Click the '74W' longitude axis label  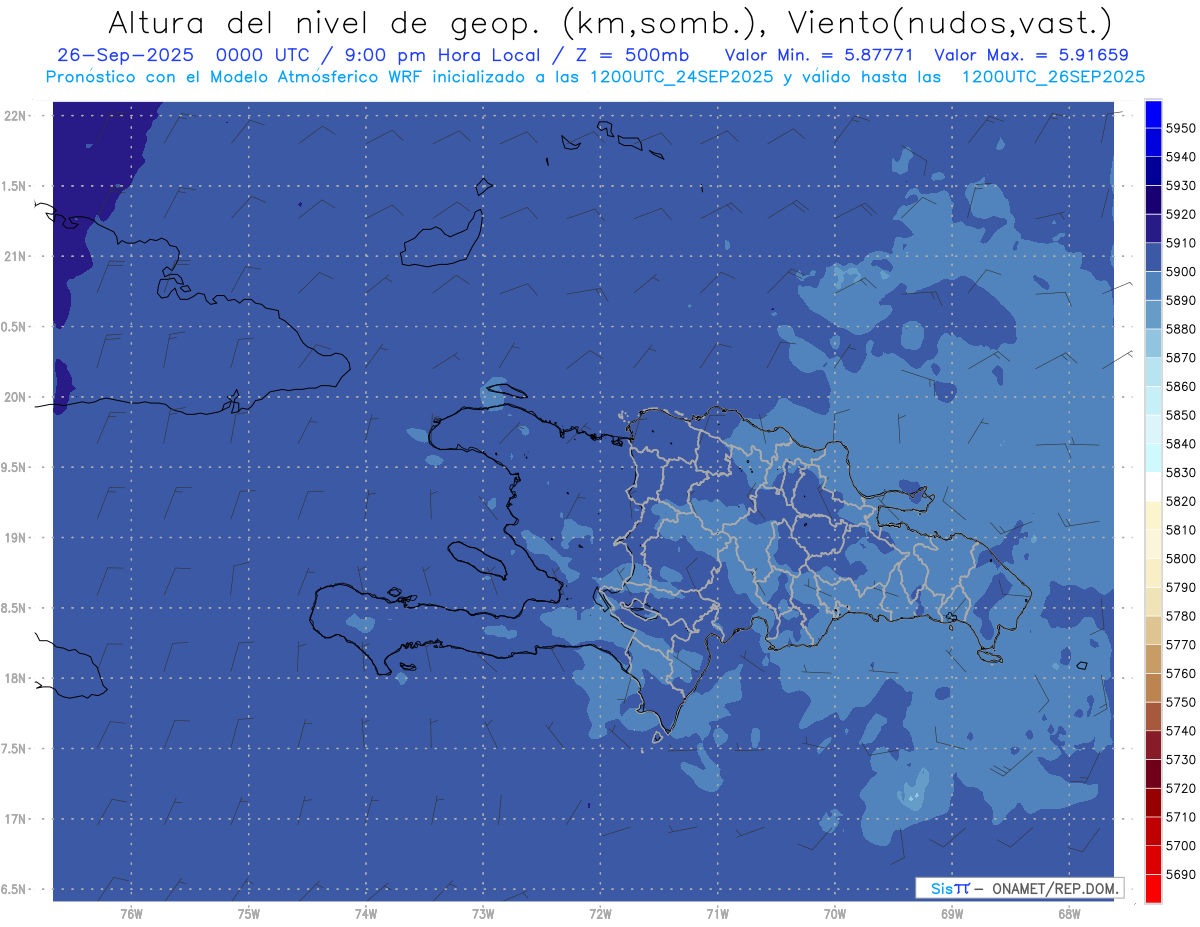click(x=365, y=913)
